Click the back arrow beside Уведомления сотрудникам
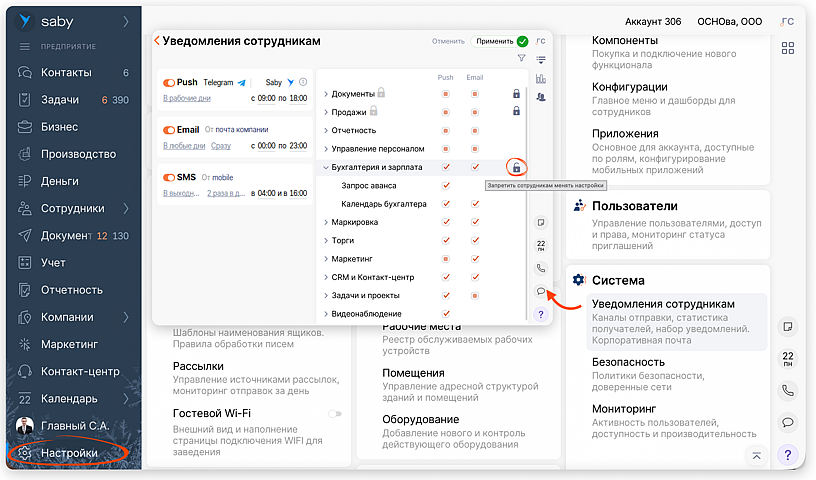 157,41
